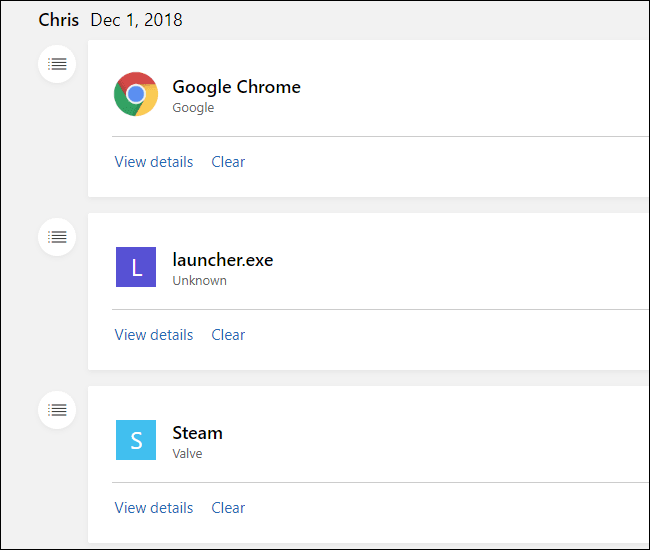The width and height of the screenshot is (650, 550).
Task: Click the Google Chrome logo icon
Action: click(136, 94)
